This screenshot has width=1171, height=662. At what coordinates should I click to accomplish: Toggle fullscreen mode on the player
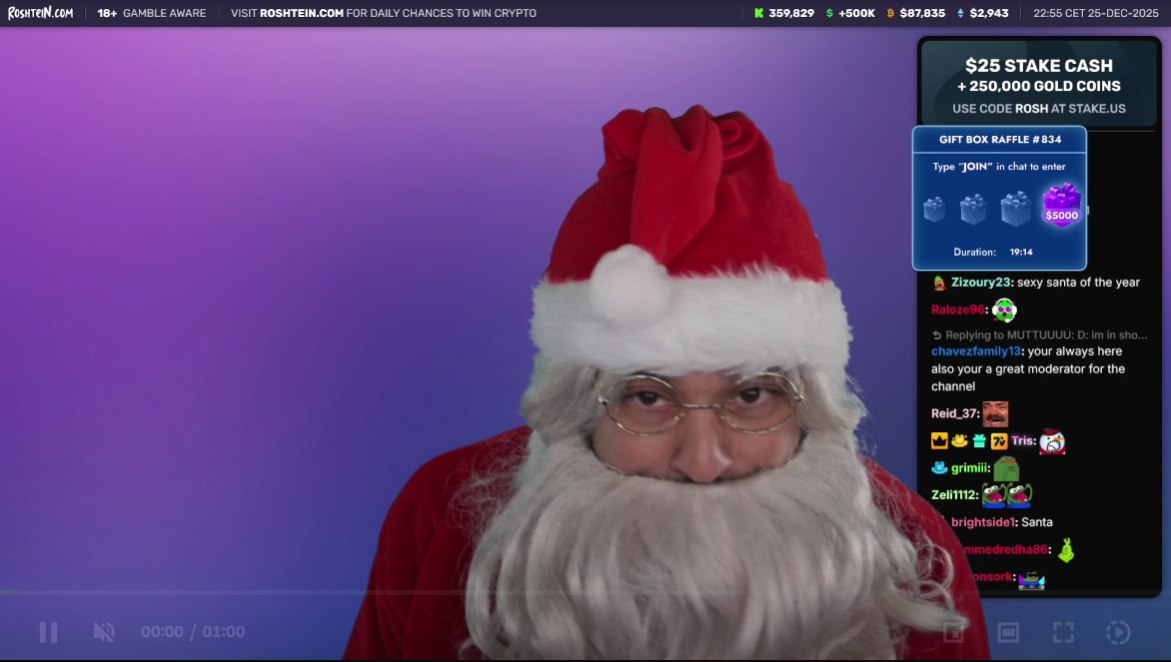click(x=1062, y=631)
